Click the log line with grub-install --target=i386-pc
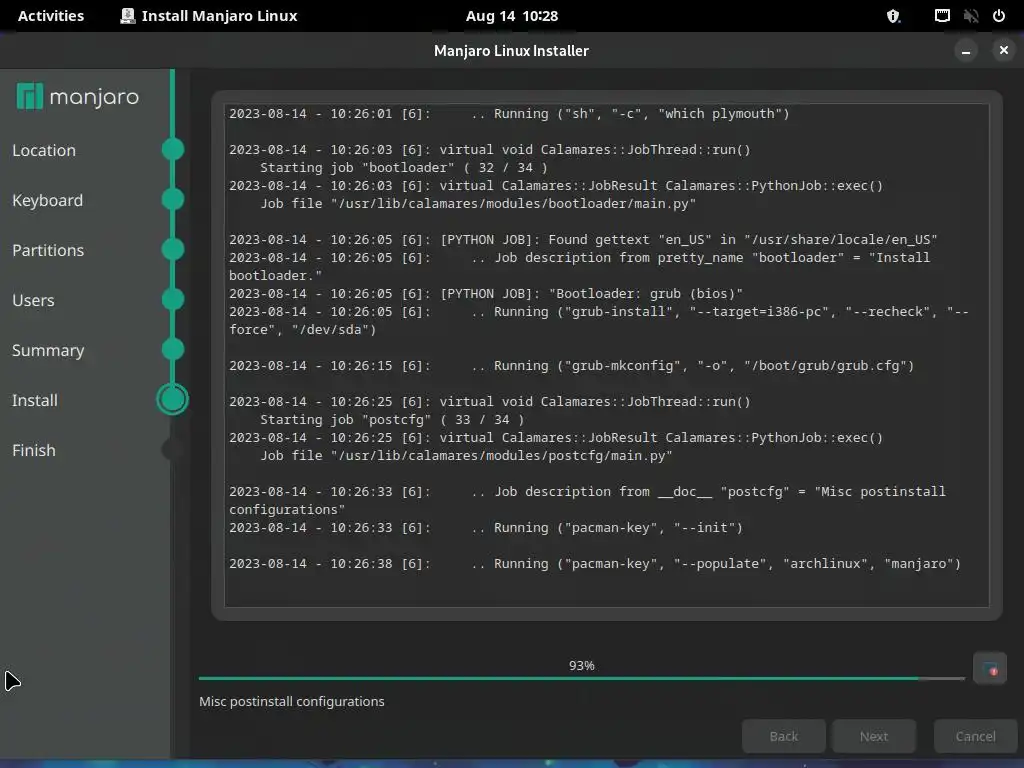Screen dimensions: 1024x768 pyautogui.click(x=599, y=321)
